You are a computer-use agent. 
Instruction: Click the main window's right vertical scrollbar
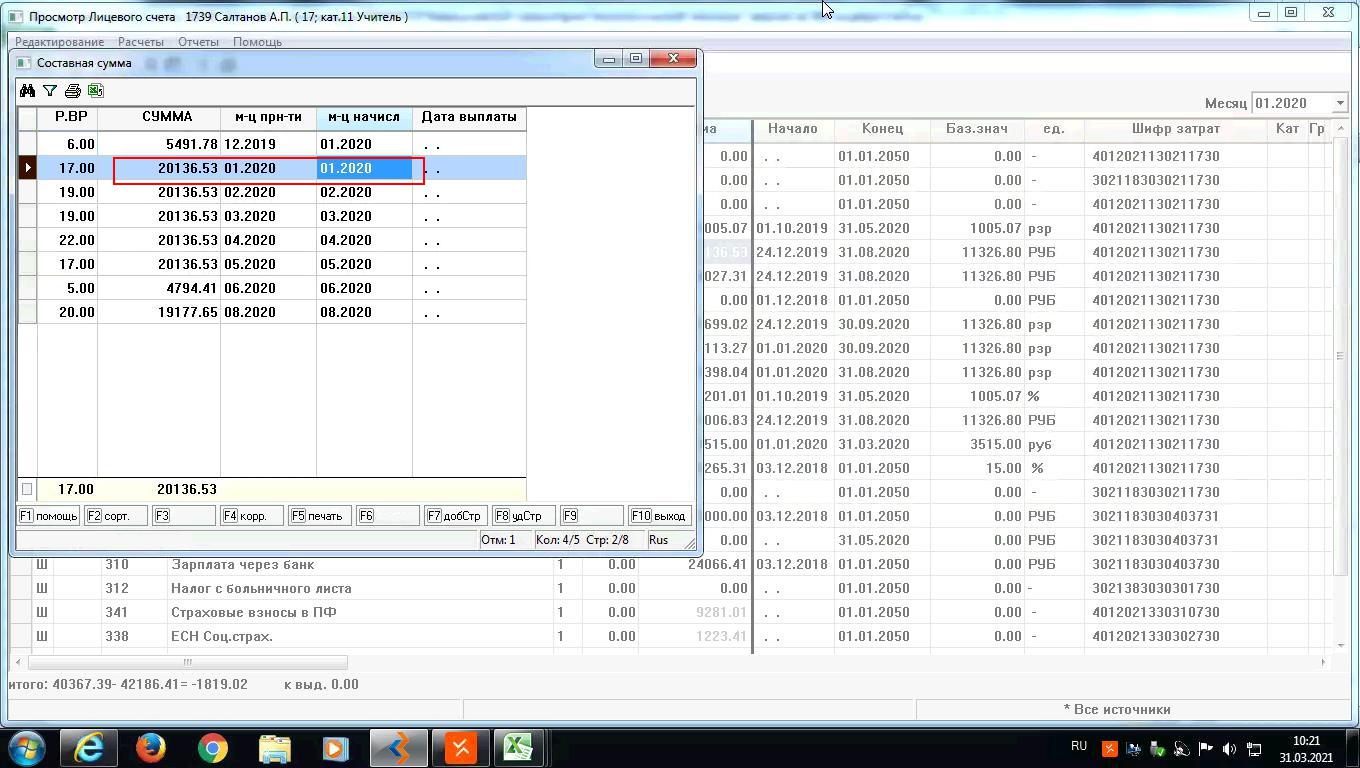click(1340, 355)
